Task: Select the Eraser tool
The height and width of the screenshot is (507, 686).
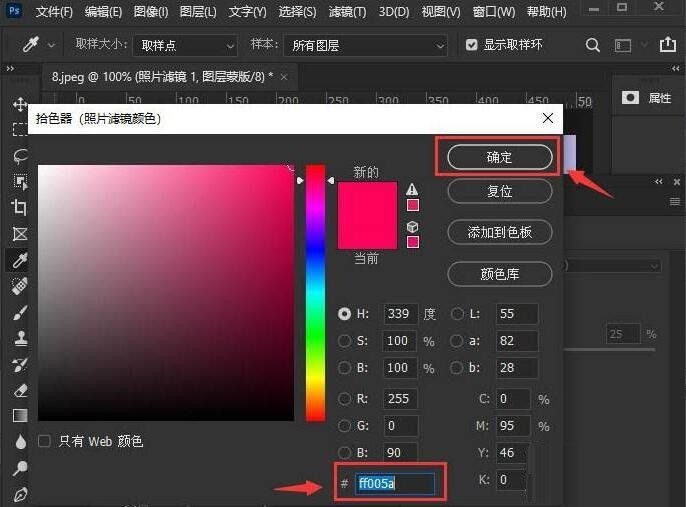Action: click(20, 390)
